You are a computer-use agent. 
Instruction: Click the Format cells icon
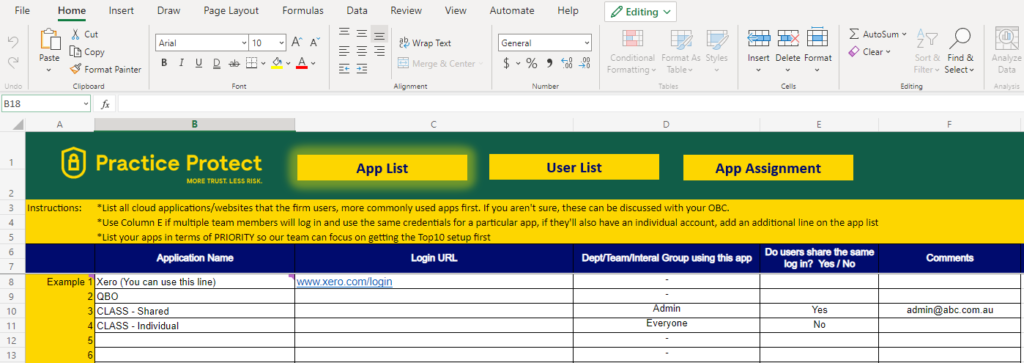point(818,38)
